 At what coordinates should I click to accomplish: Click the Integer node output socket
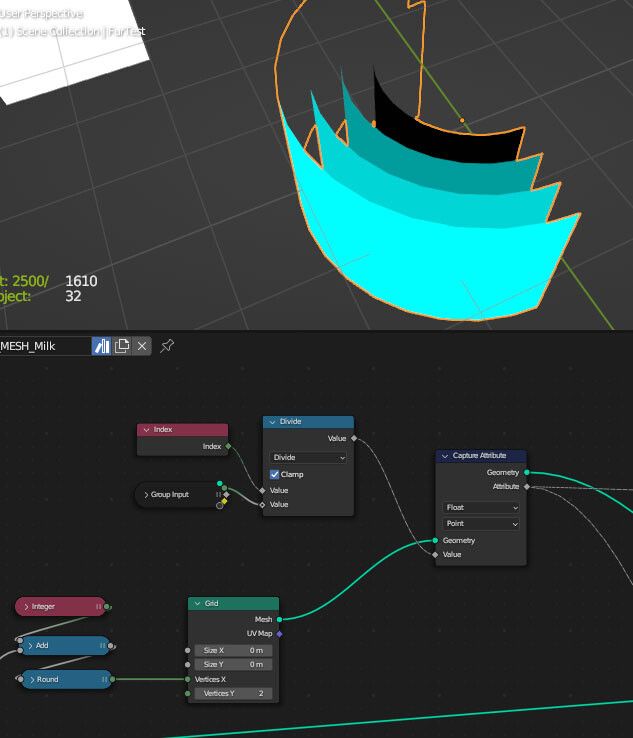pyautogui.click(x=107, y=607)
